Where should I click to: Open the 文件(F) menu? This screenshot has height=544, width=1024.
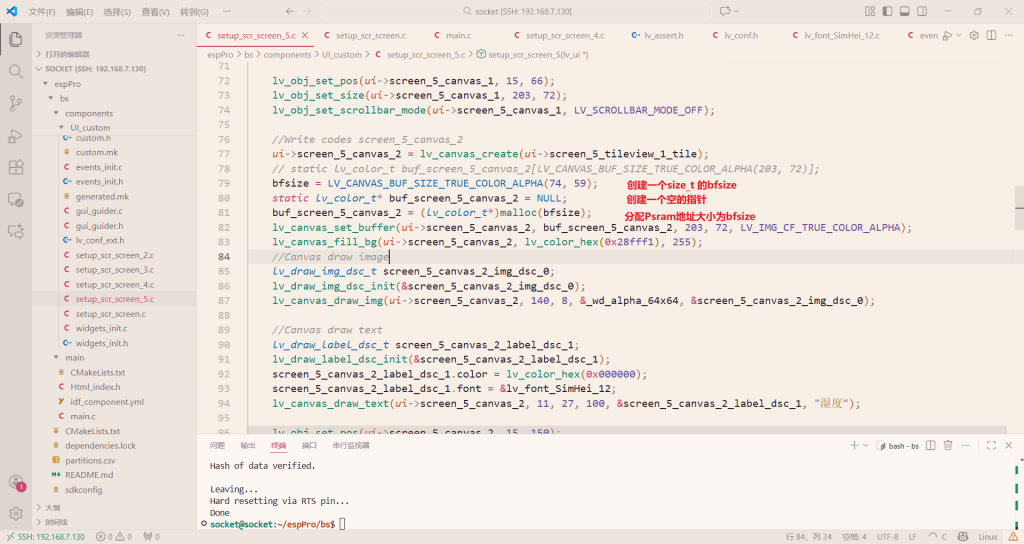pos(42,12)
